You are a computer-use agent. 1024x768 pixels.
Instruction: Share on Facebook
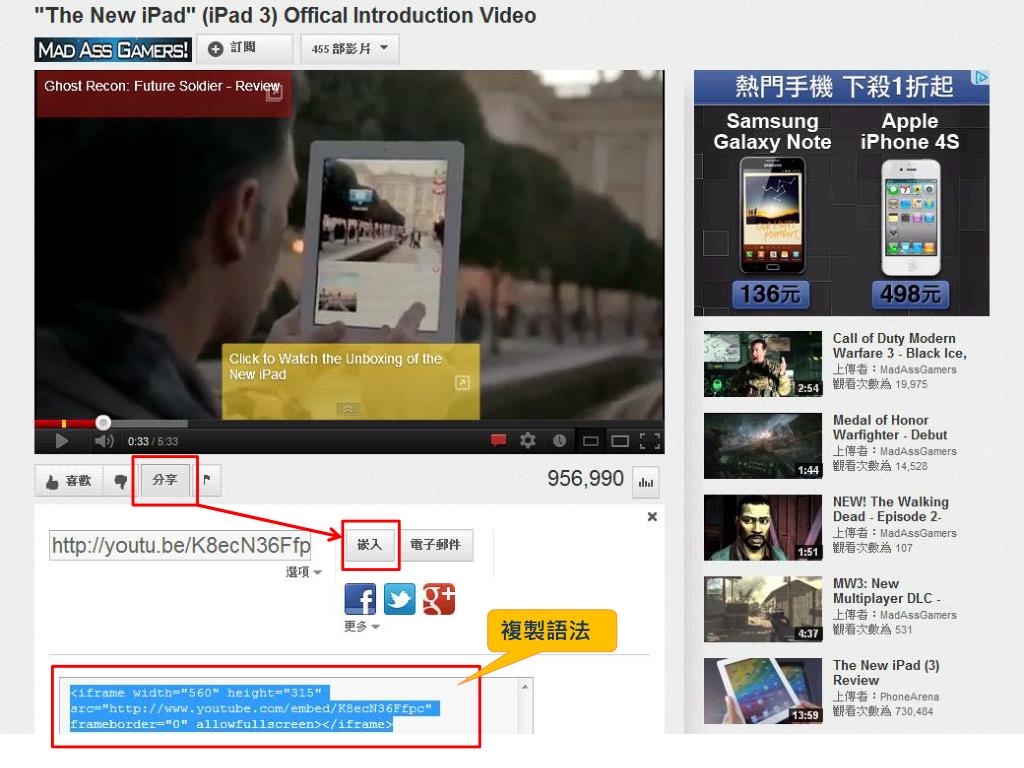360,599
